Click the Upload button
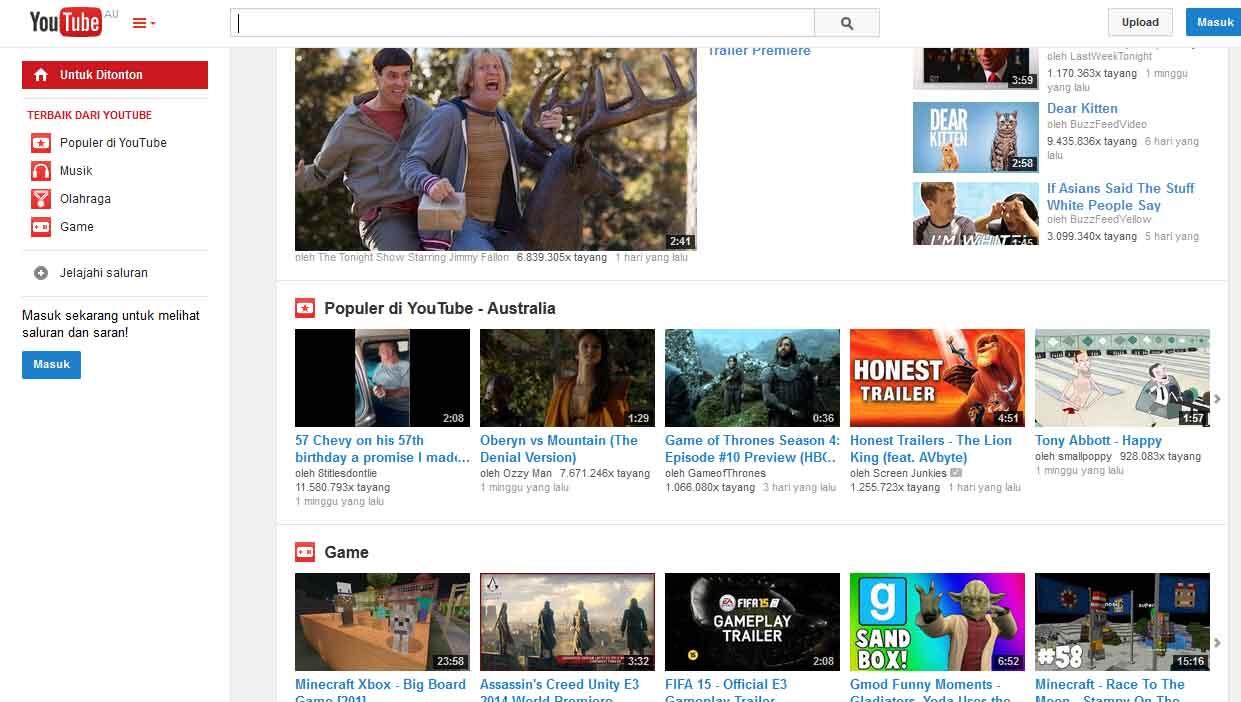The height and width of the screenshot is (702, 1241). point(1140,22)
